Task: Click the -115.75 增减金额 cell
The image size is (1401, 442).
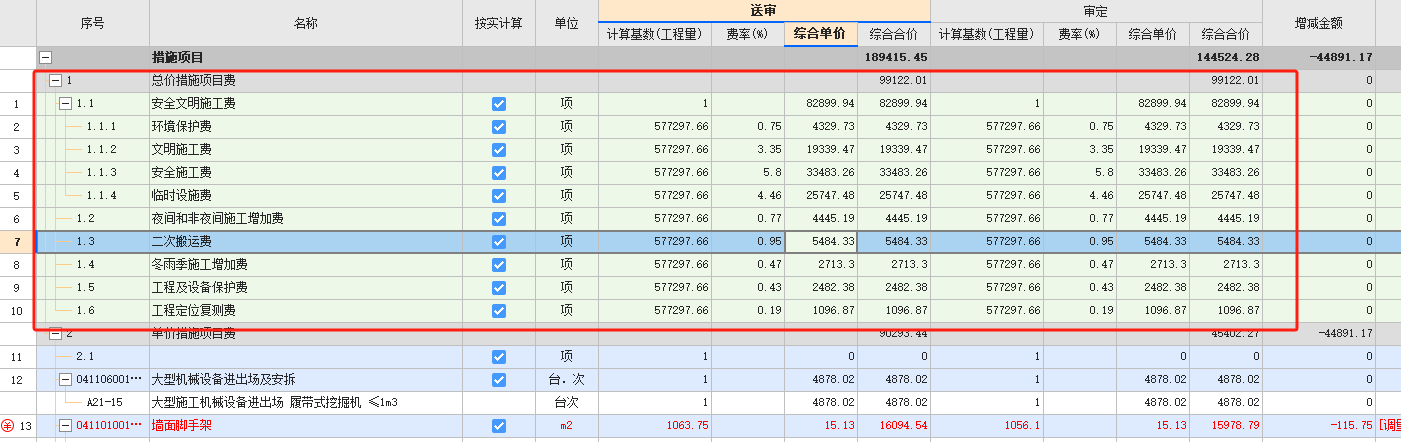Action: [x=1319, y=426]
